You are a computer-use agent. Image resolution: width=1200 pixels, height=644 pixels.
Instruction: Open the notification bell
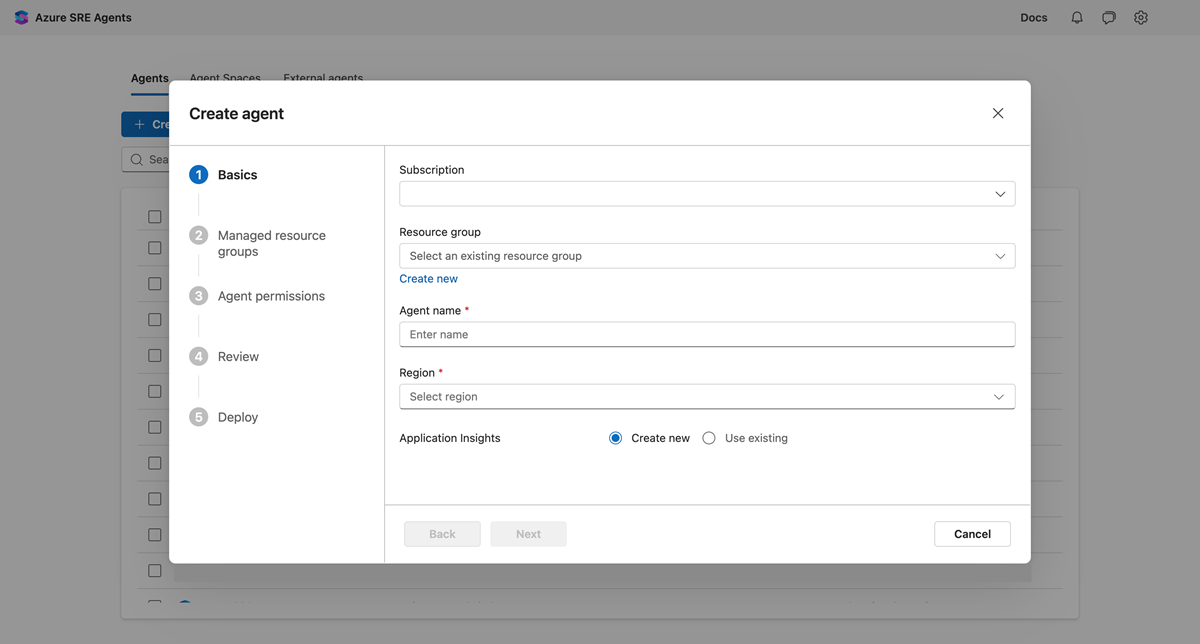click(1076, 17)
